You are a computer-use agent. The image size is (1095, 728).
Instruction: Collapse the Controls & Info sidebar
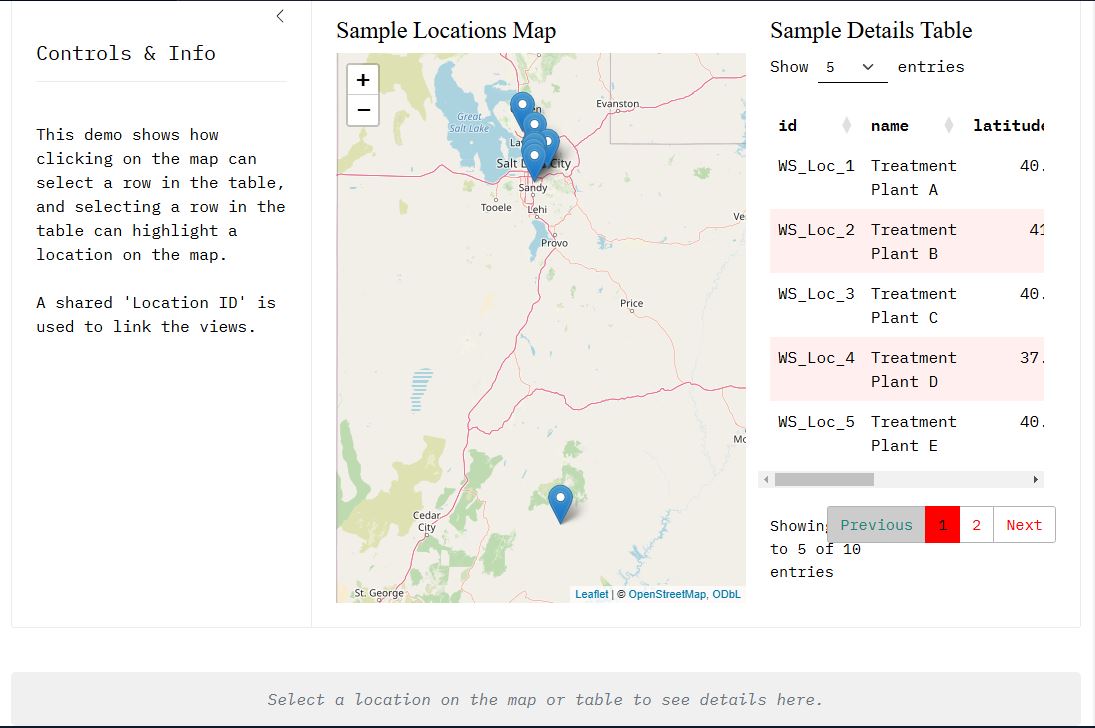pyautogui.click(x=280, y=16)
